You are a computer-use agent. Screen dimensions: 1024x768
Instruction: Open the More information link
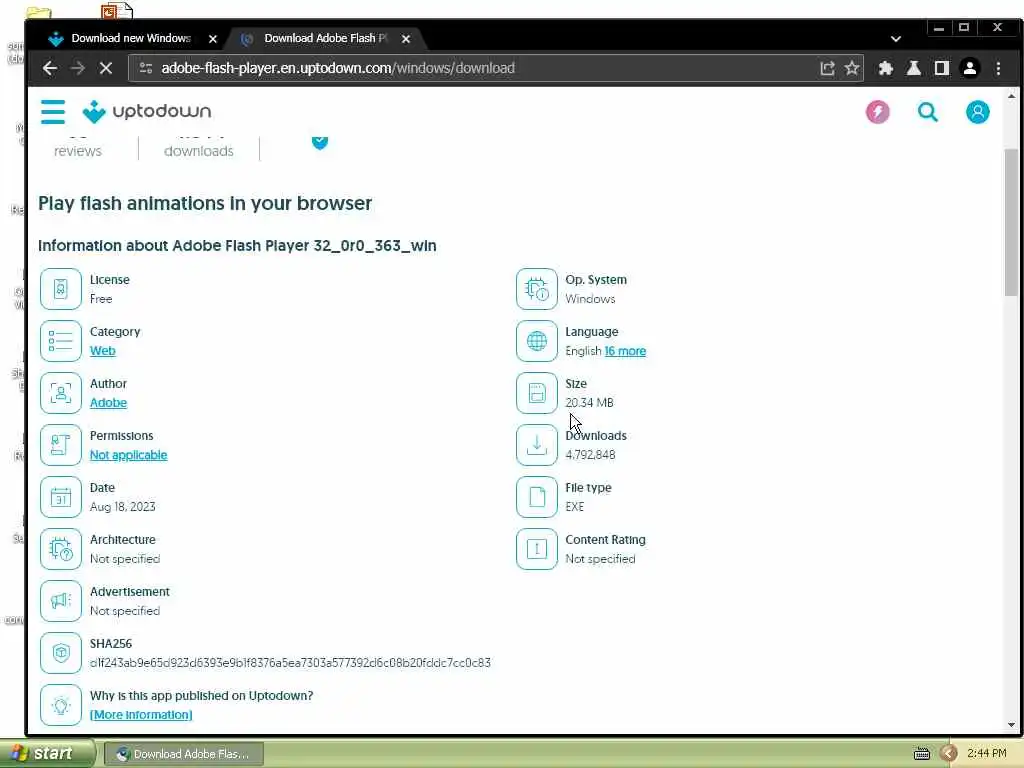click(141, 714)
